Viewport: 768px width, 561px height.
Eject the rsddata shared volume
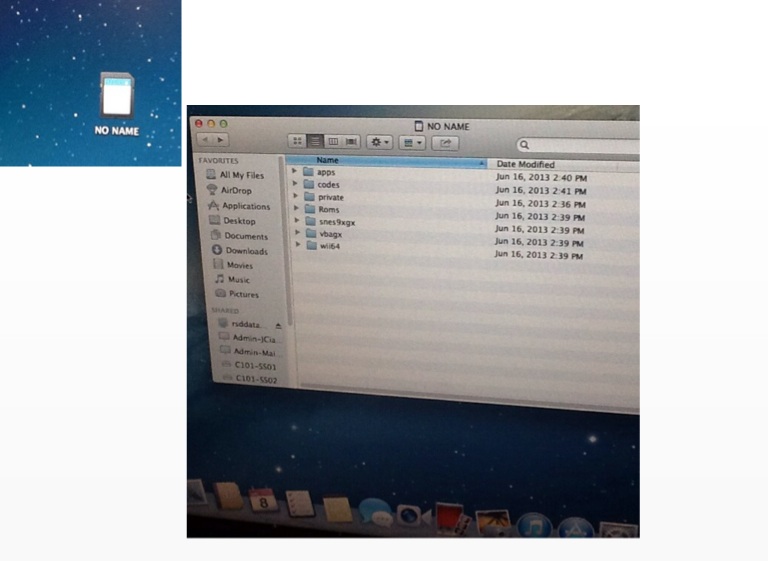(278, 324)
